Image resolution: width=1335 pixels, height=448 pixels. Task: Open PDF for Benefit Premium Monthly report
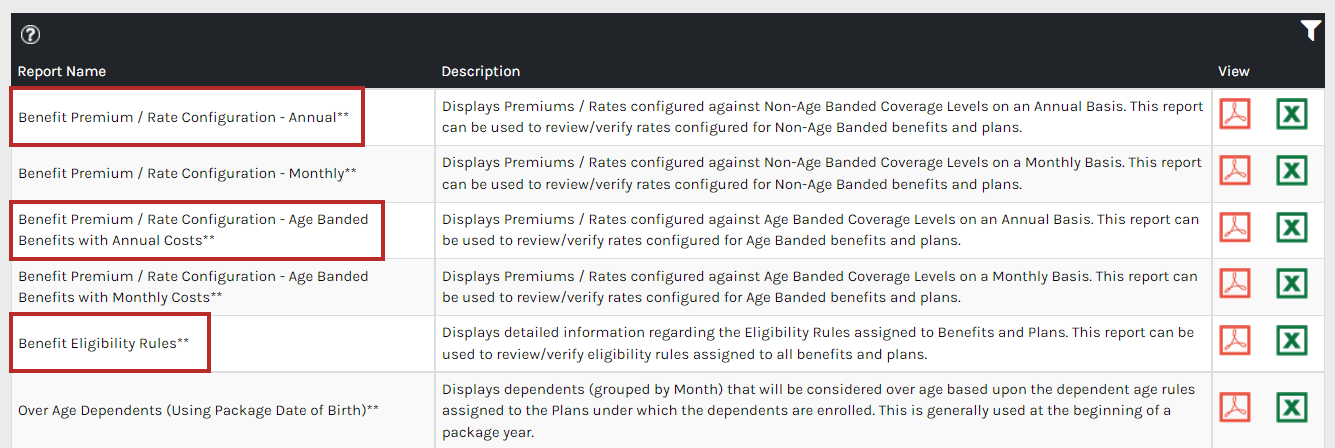click(1235, 170)
